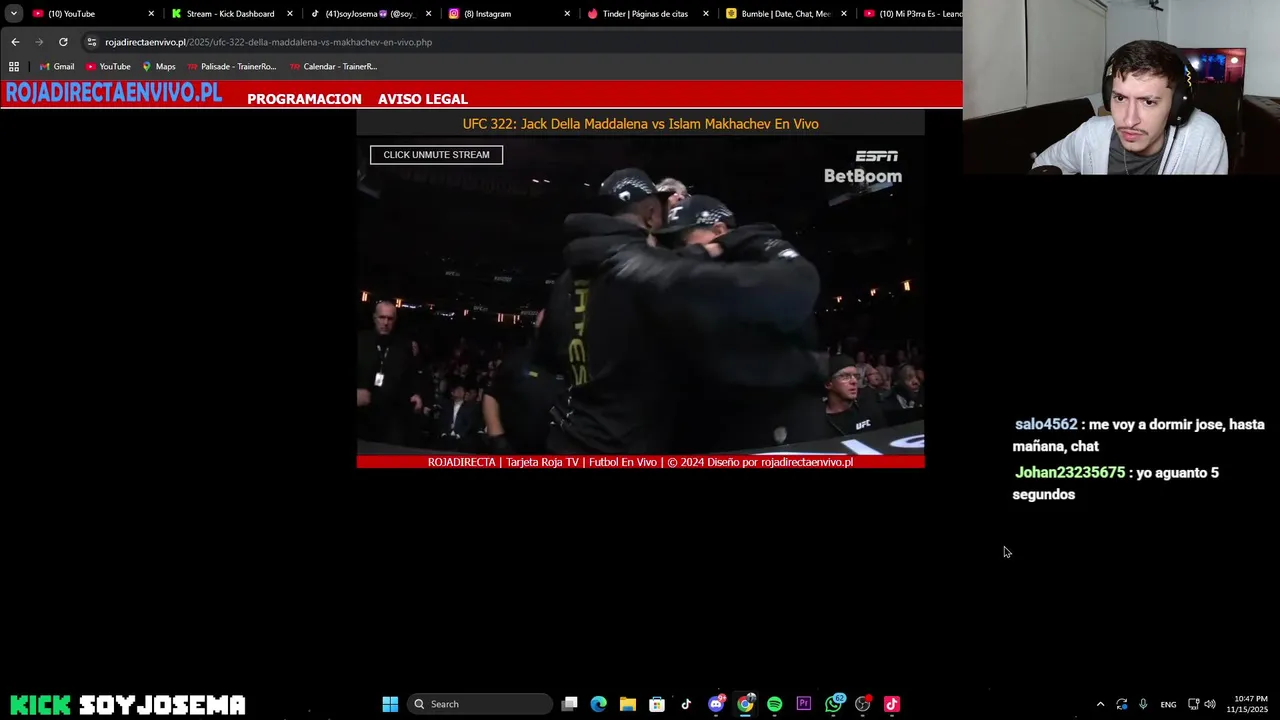Open the red TikTok Live Studio icon
The width and height of the screenshot is (1280, 720).
[x=892, y=704]
